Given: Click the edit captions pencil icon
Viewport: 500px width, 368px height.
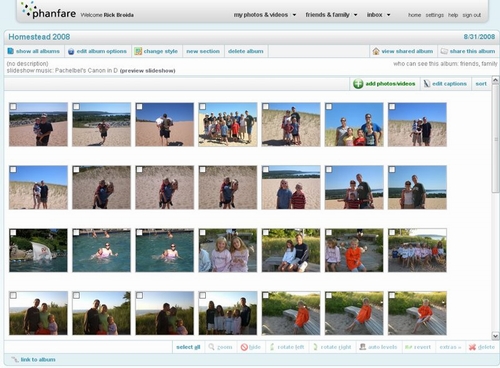Looking at the screenshot, I should [427, 84].
